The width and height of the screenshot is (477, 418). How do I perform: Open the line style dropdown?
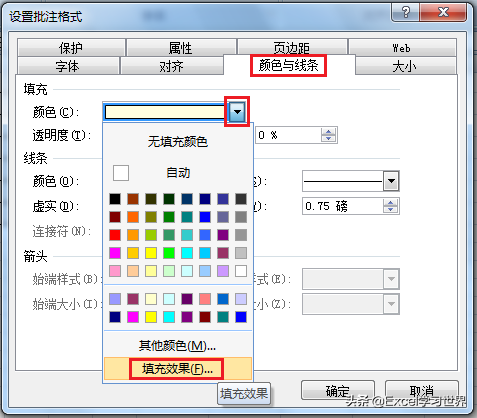391,181
